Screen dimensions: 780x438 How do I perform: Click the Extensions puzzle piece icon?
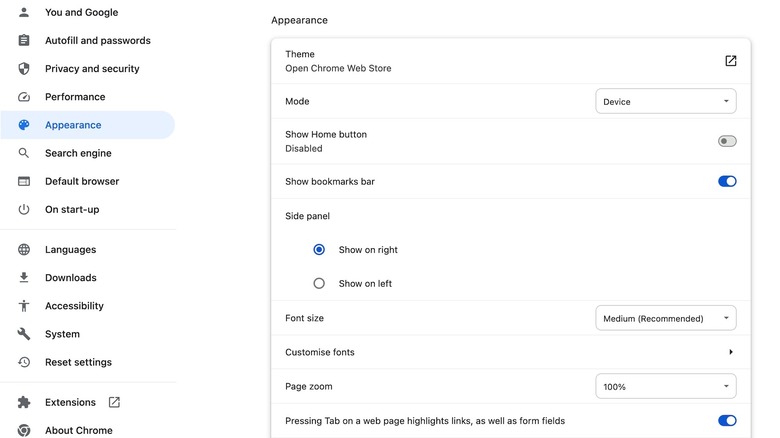[24, 402]
